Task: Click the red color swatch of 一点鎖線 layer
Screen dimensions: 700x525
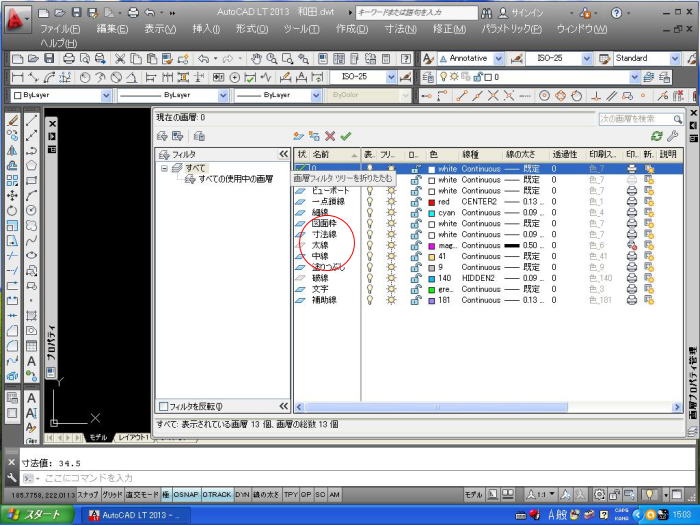Action: pyautogui.click(x=432, y=202)
